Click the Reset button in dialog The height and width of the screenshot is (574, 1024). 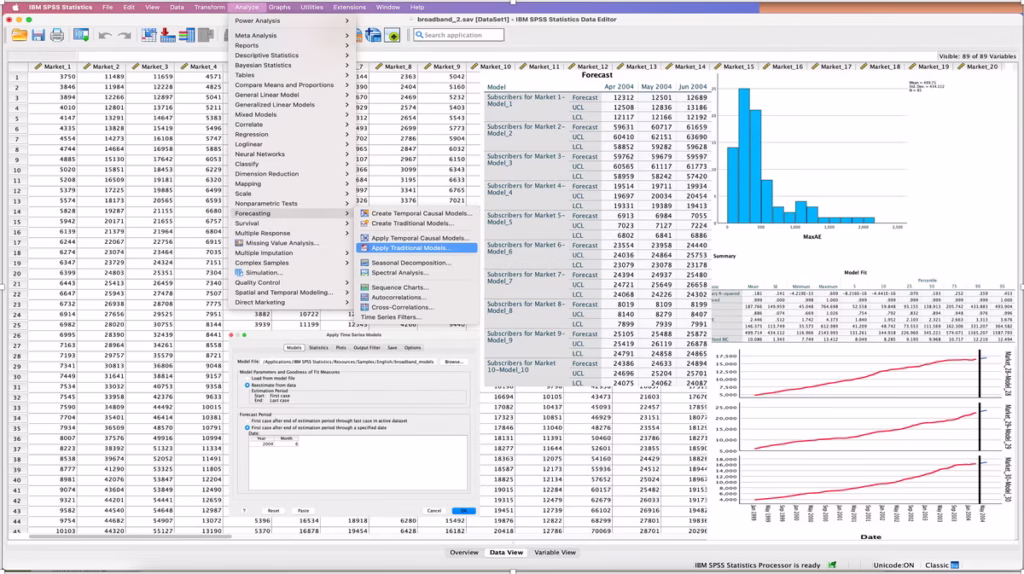(273, 511)
